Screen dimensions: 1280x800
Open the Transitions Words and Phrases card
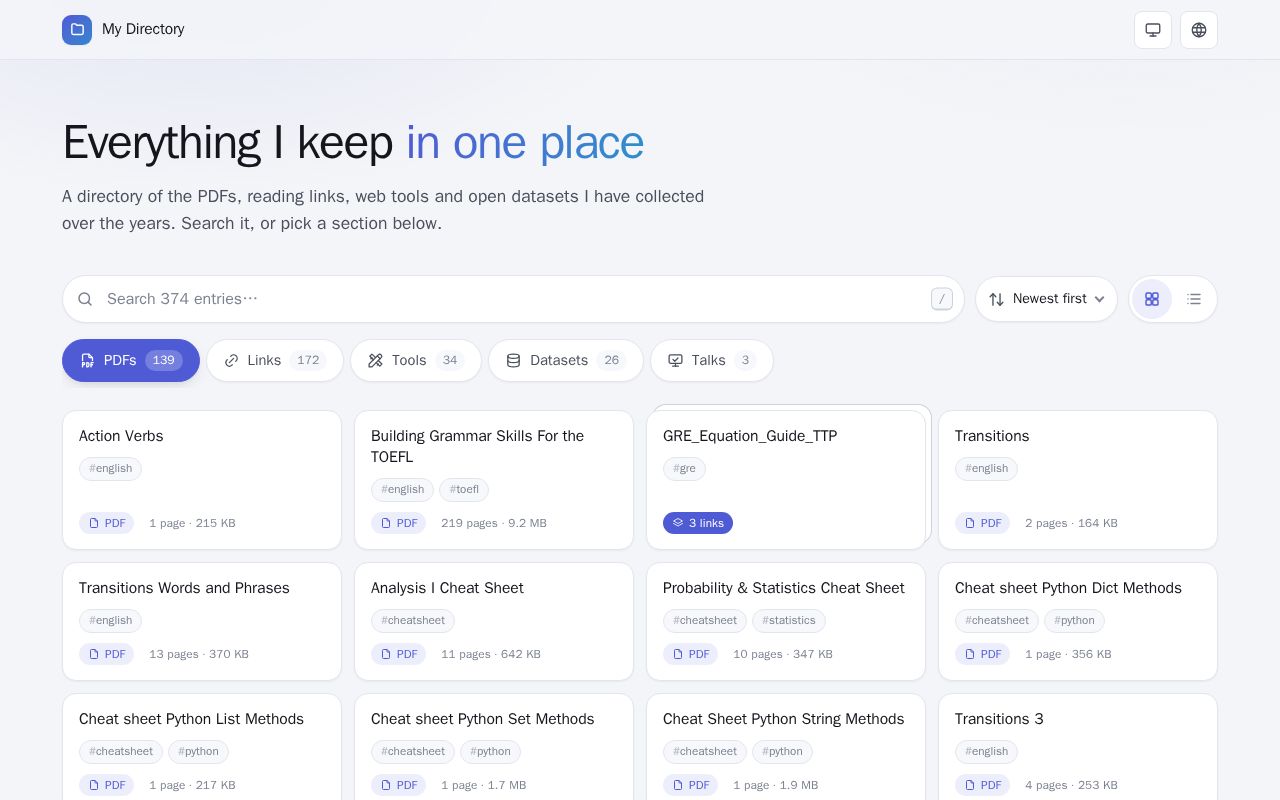(x=202, y=621)
